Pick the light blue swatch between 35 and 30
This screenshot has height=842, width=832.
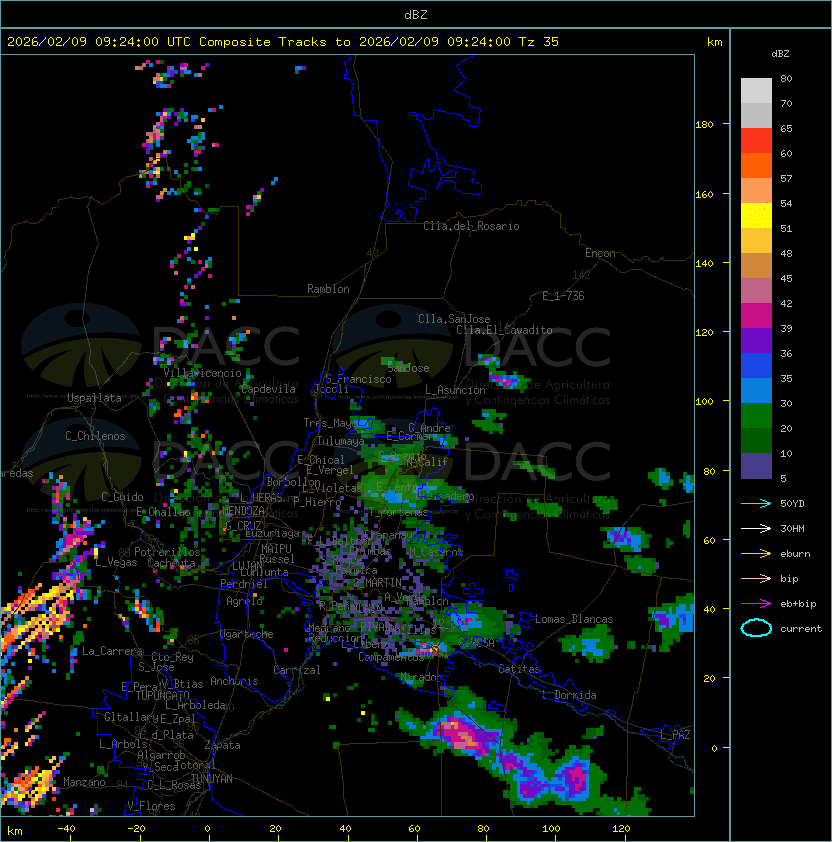click(756, 390)
